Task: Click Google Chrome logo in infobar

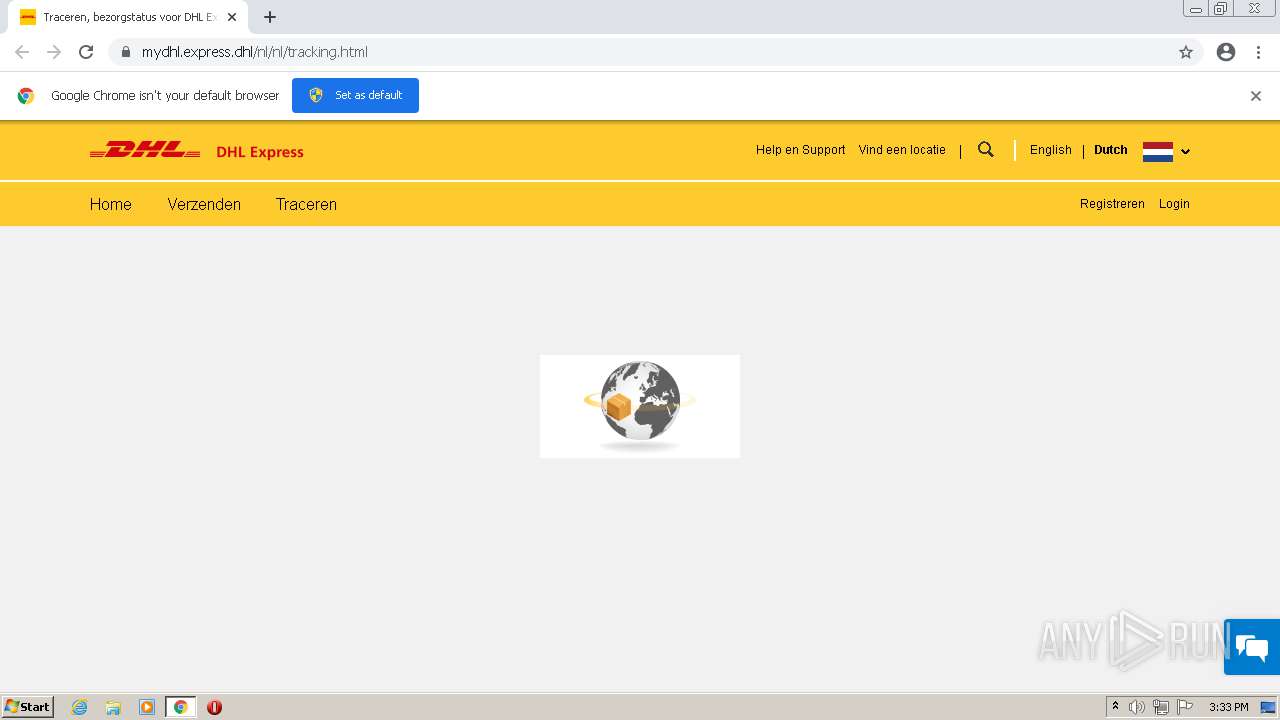Action: point(26,96)
